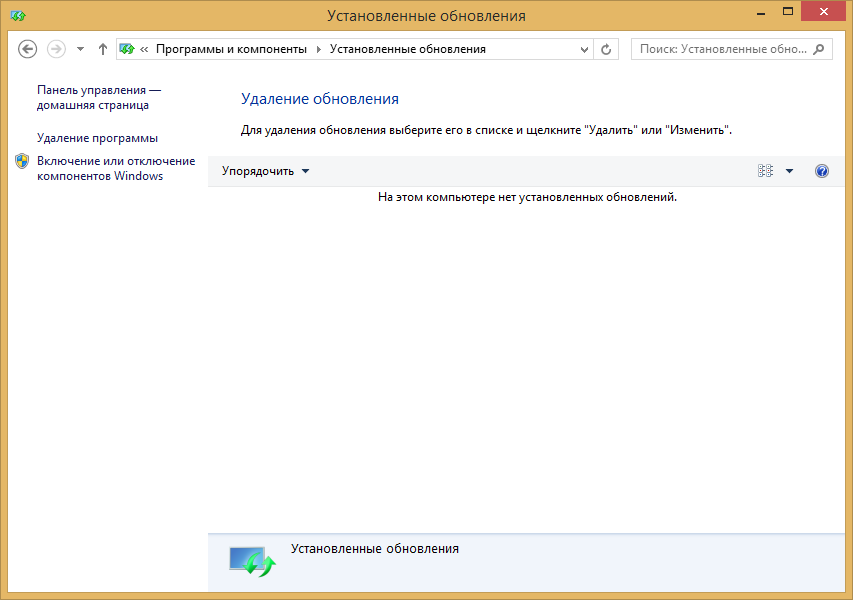Image resolution: width=853 pixels, height=600 pixels.
Task: Click 'На этом компьютере нет установленных обновлений' message
Action: point(527,197)
